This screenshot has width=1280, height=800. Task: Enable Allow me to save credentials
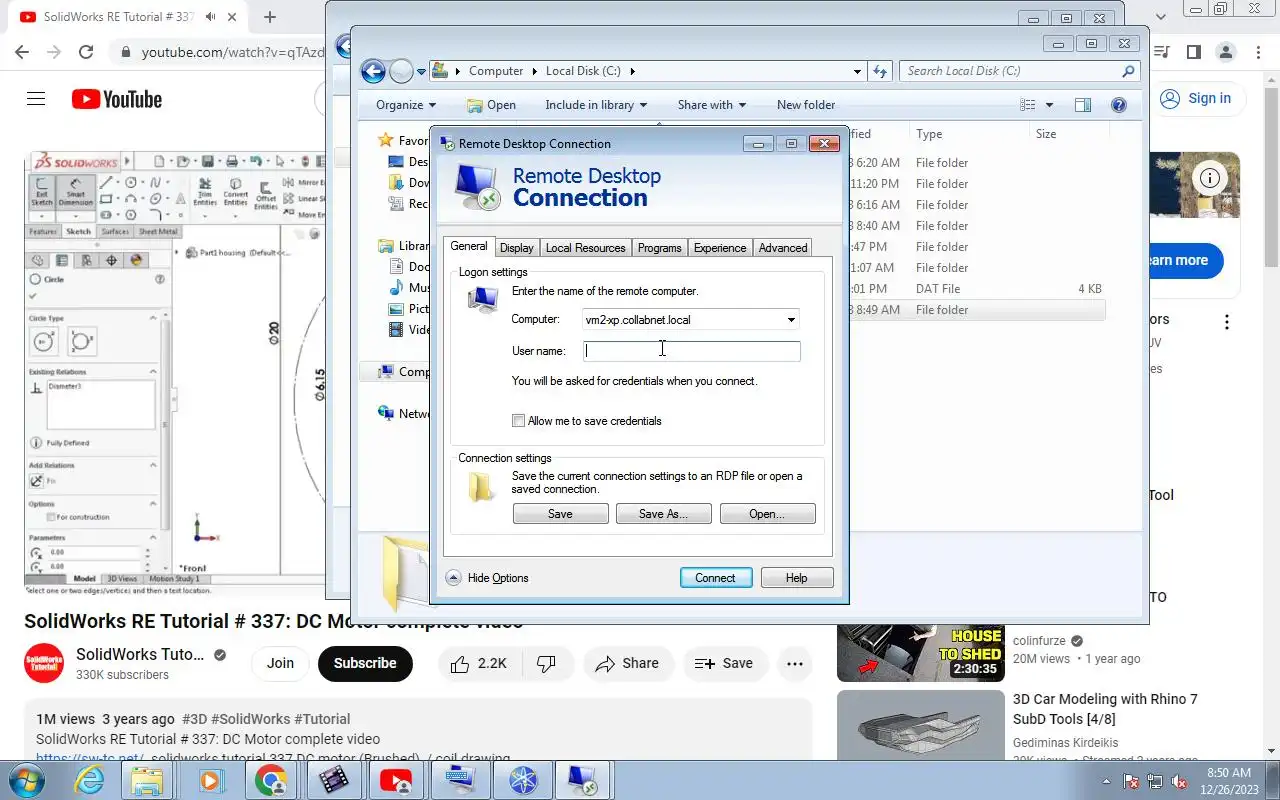click(518, 421)
